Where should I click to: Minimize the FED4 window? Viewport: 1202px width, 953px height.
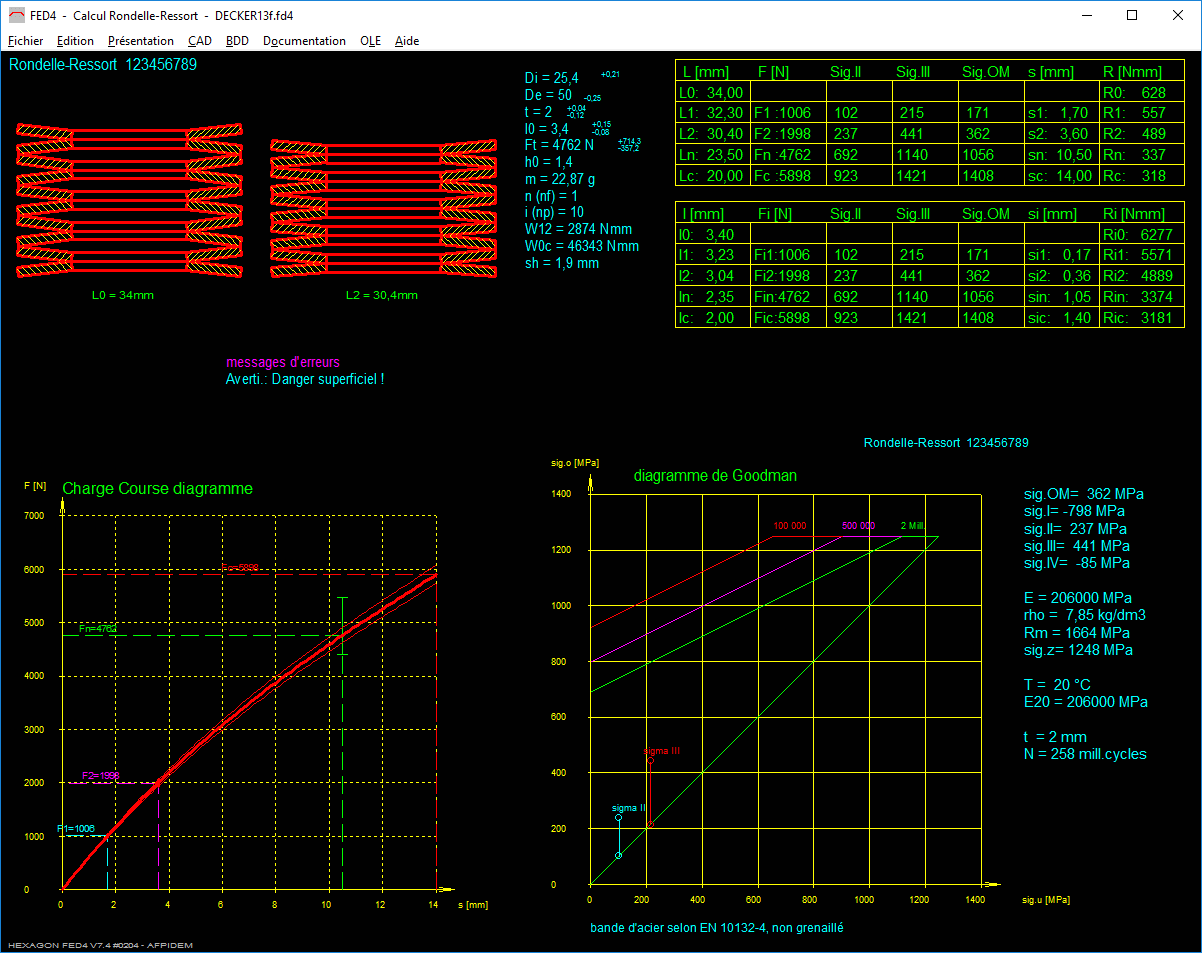click(1086, 15)
